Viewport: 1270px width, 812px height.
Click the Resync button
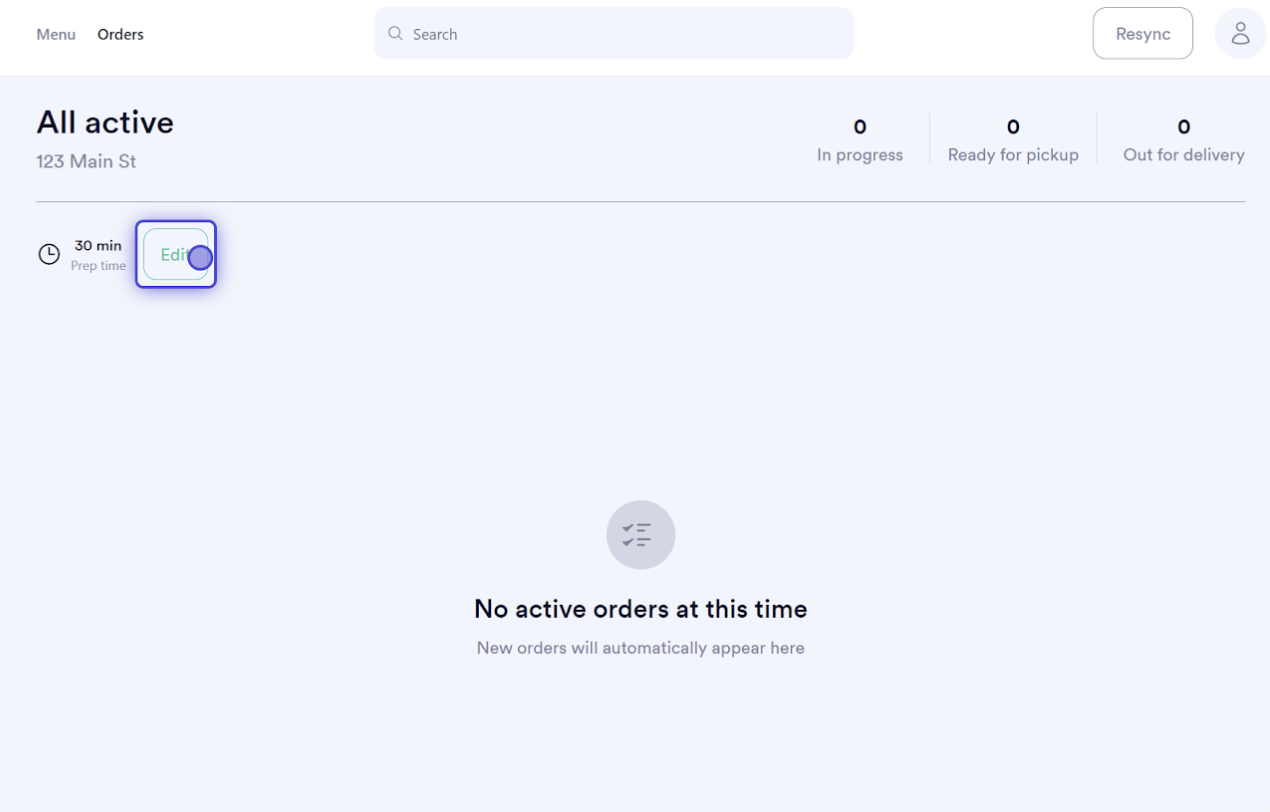pos(1142,33)
